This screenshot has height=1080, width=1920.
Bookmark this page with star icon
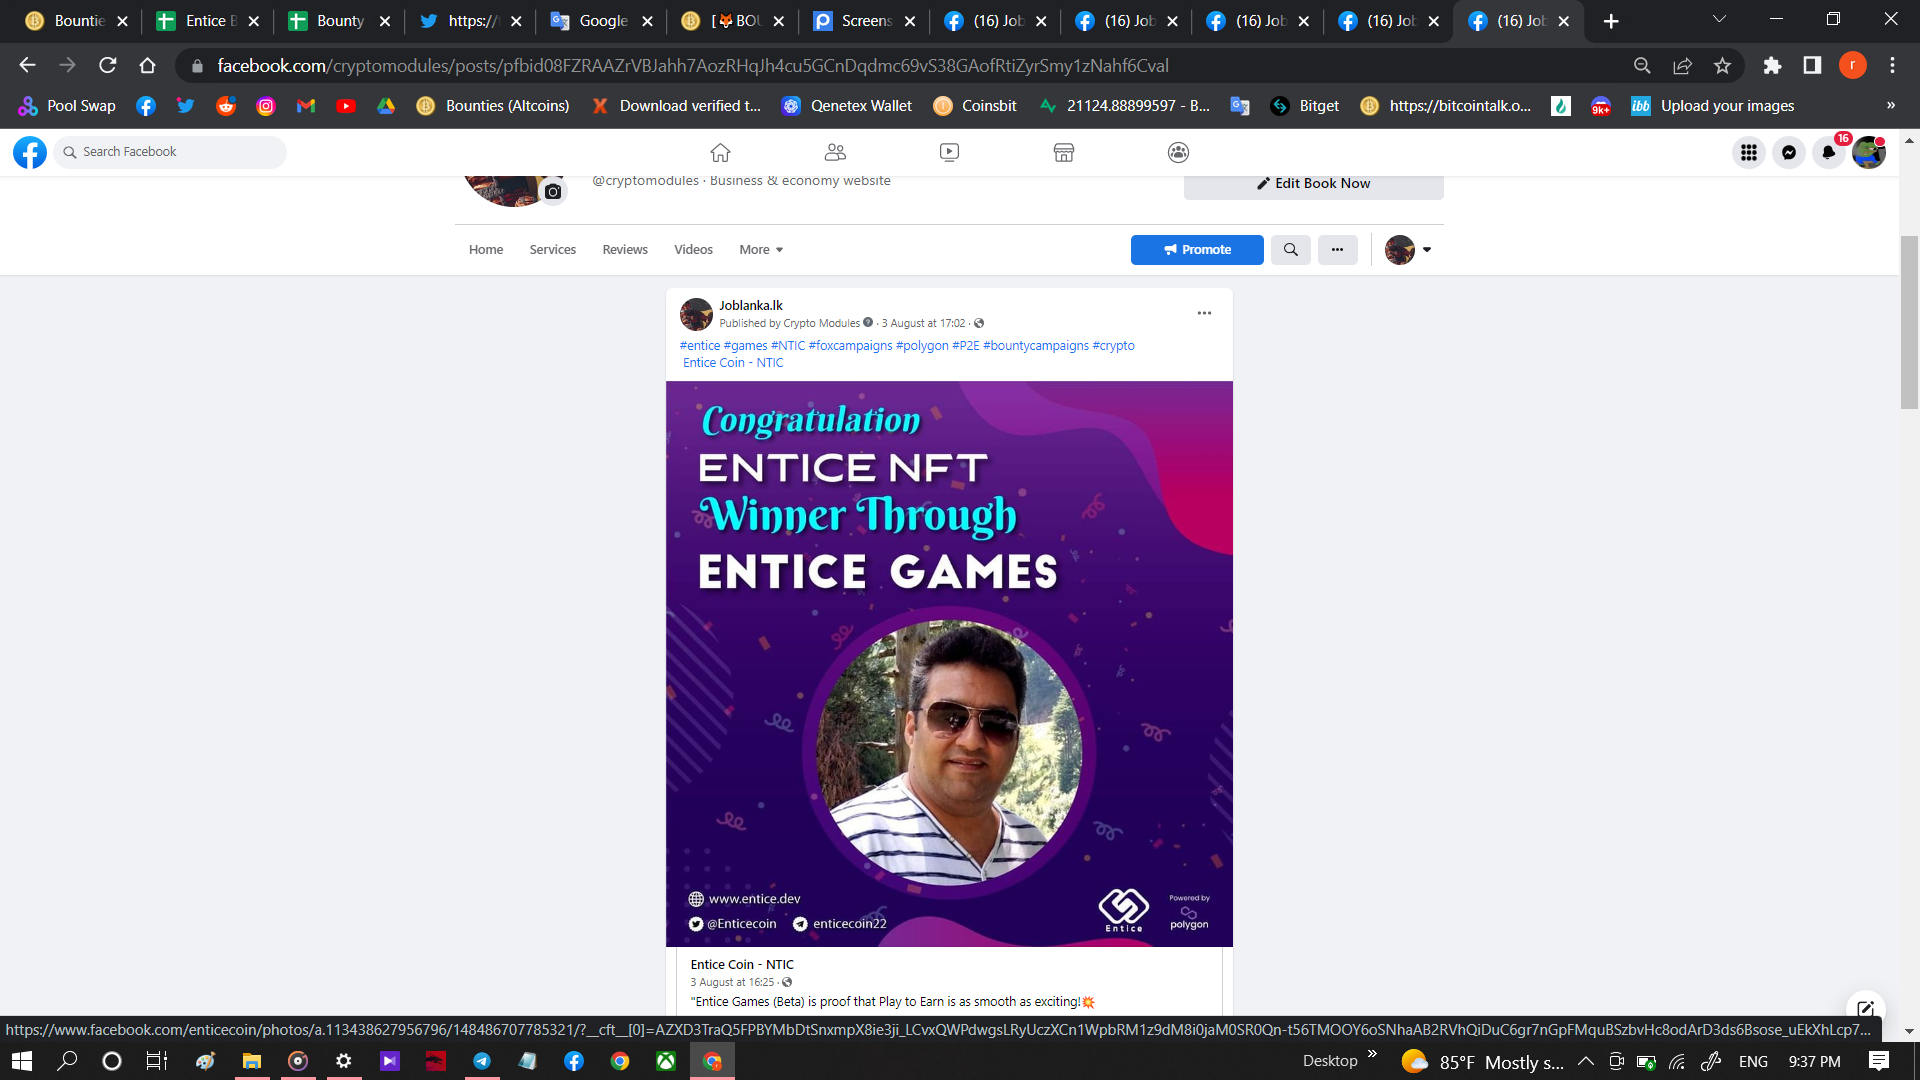point(1722,65)
